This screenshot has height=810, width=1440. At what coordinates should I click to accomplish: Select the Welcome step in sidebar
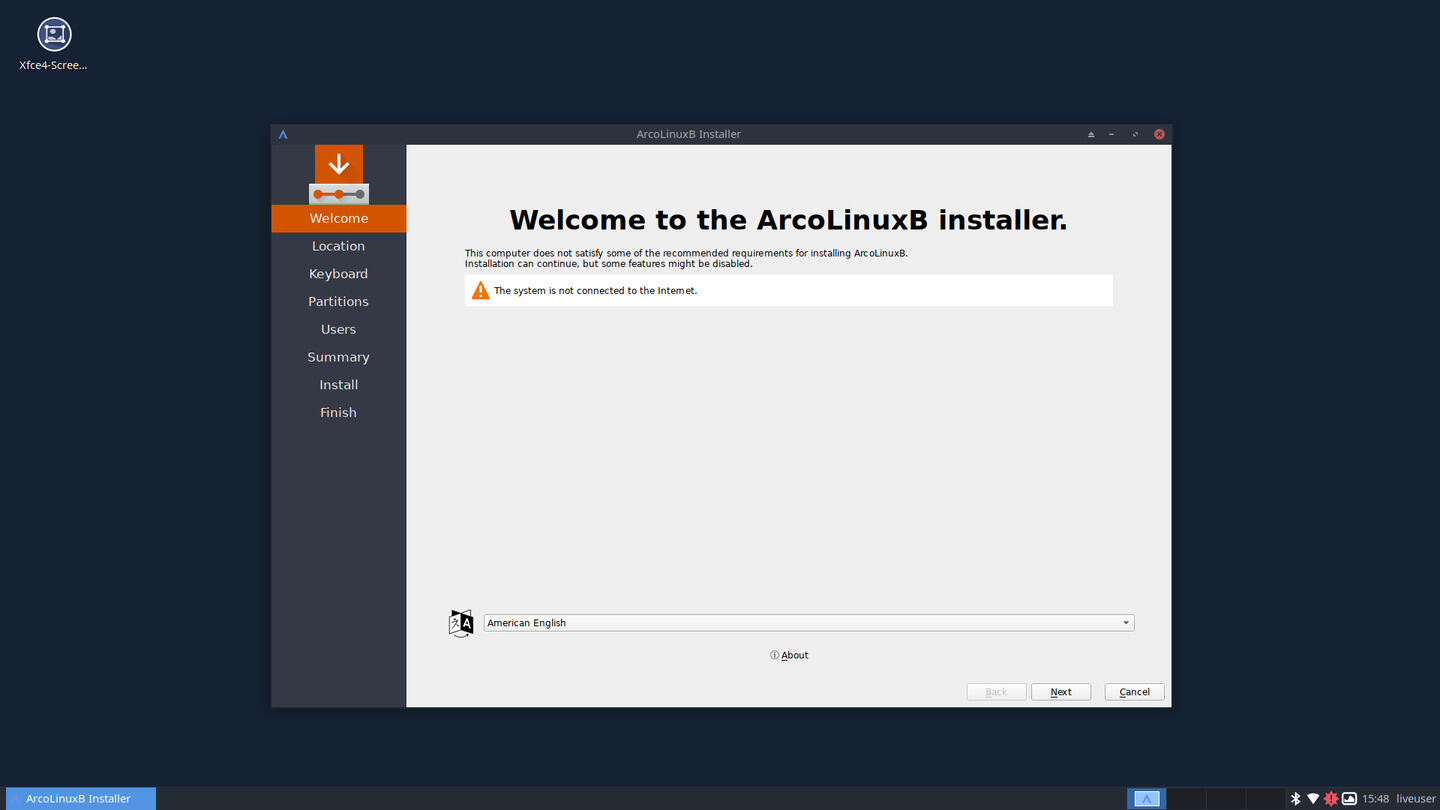click(339, 218)
